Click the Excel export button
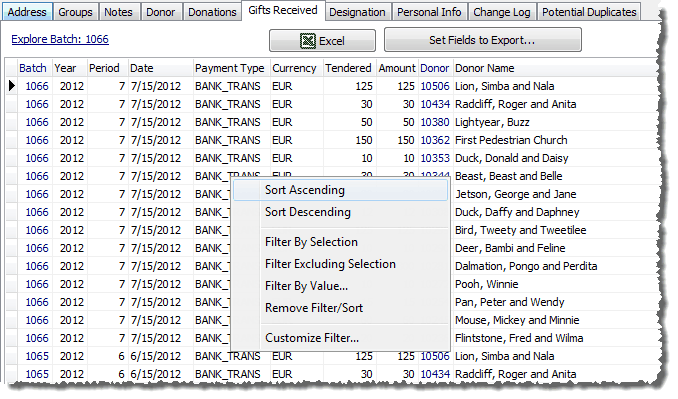Viewport: 678px width, 399px height. click(x=322, y=41)
